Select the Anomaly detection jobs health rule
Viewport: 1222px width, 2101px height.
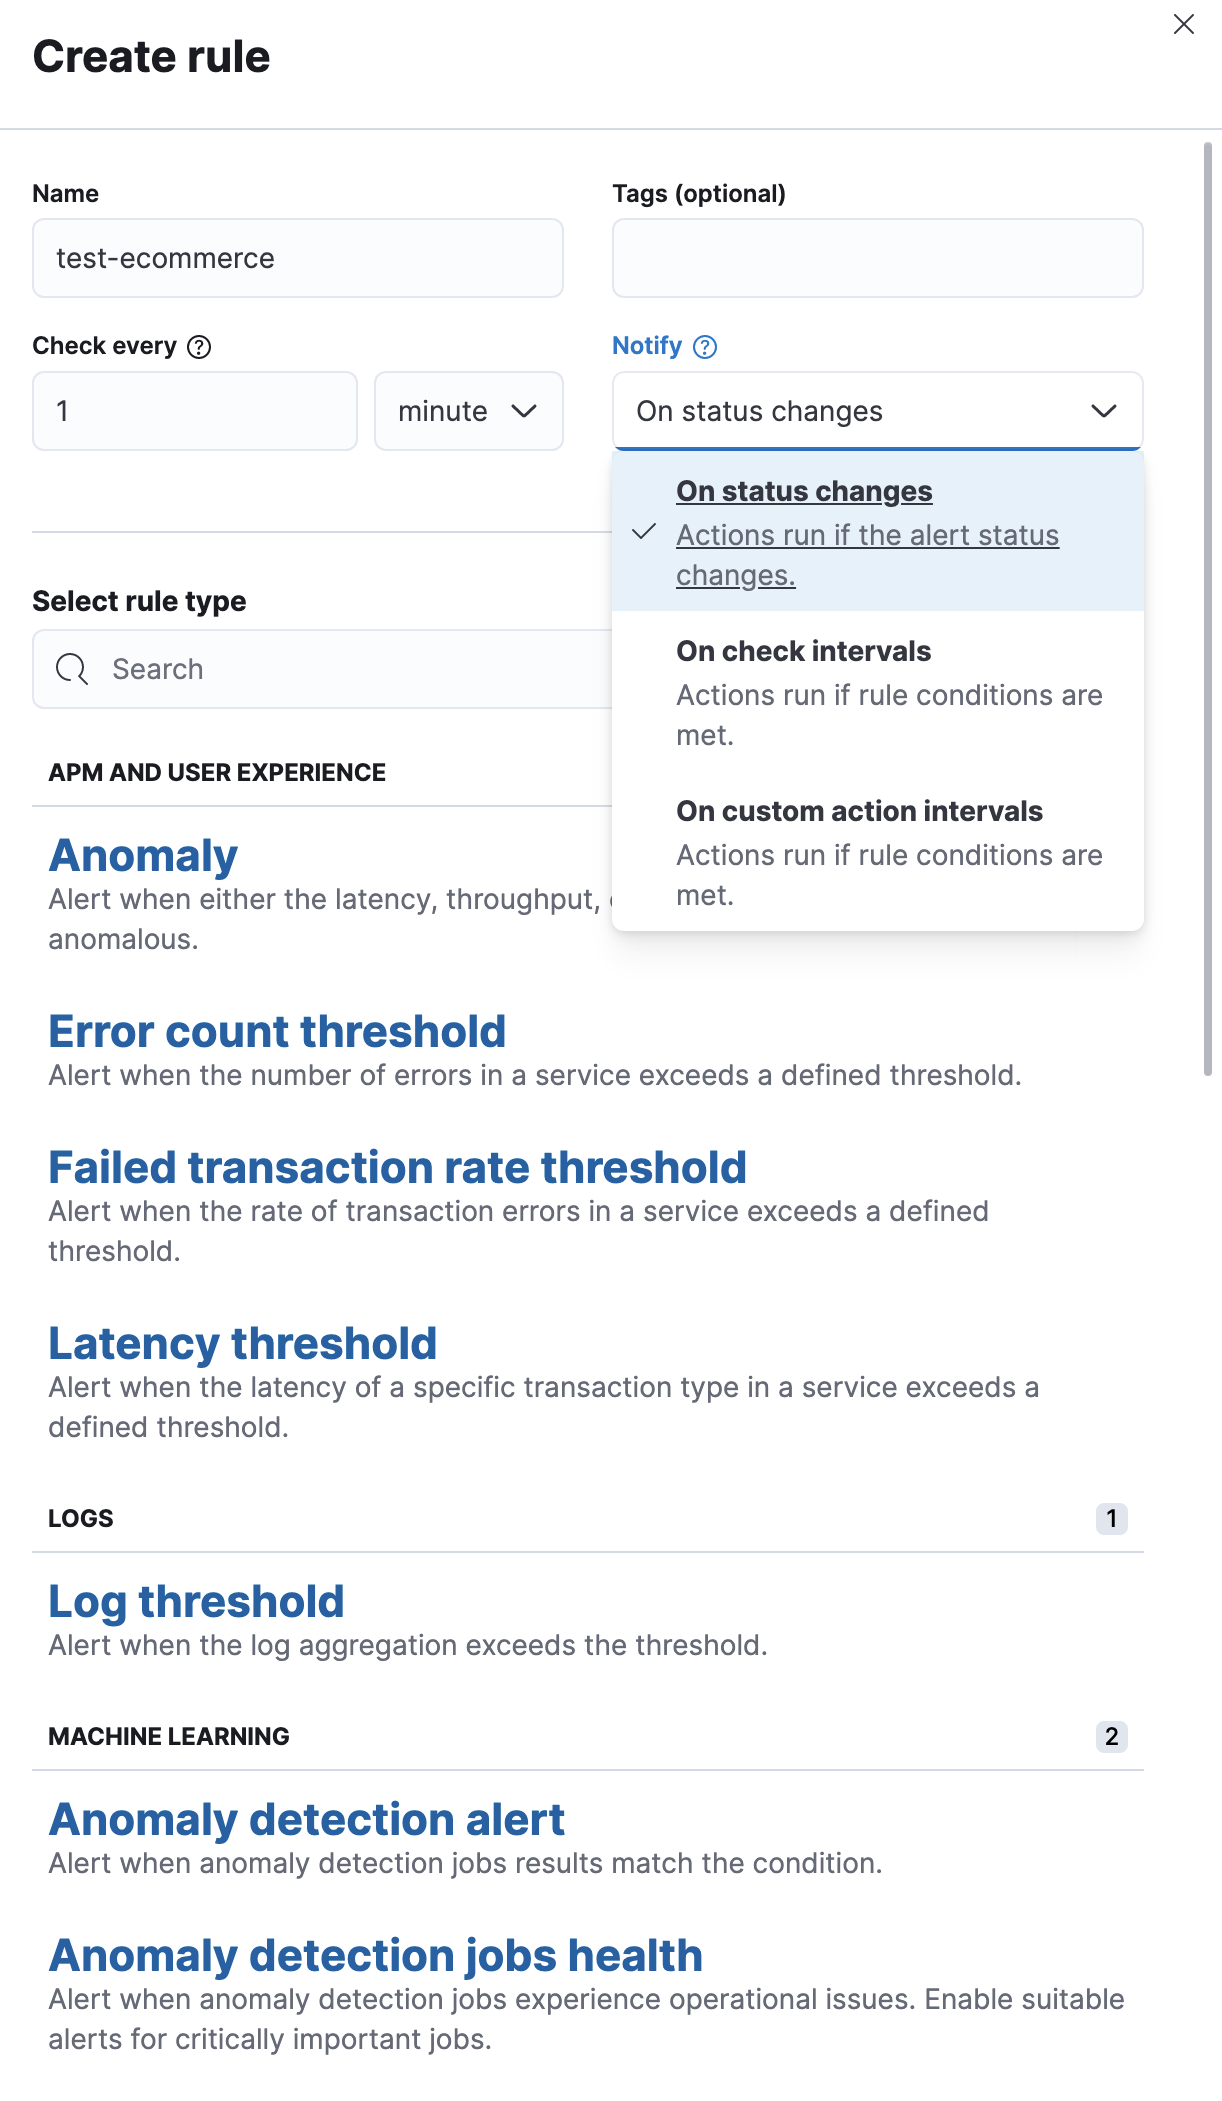pyautogui.click(x=375, y=1955)
